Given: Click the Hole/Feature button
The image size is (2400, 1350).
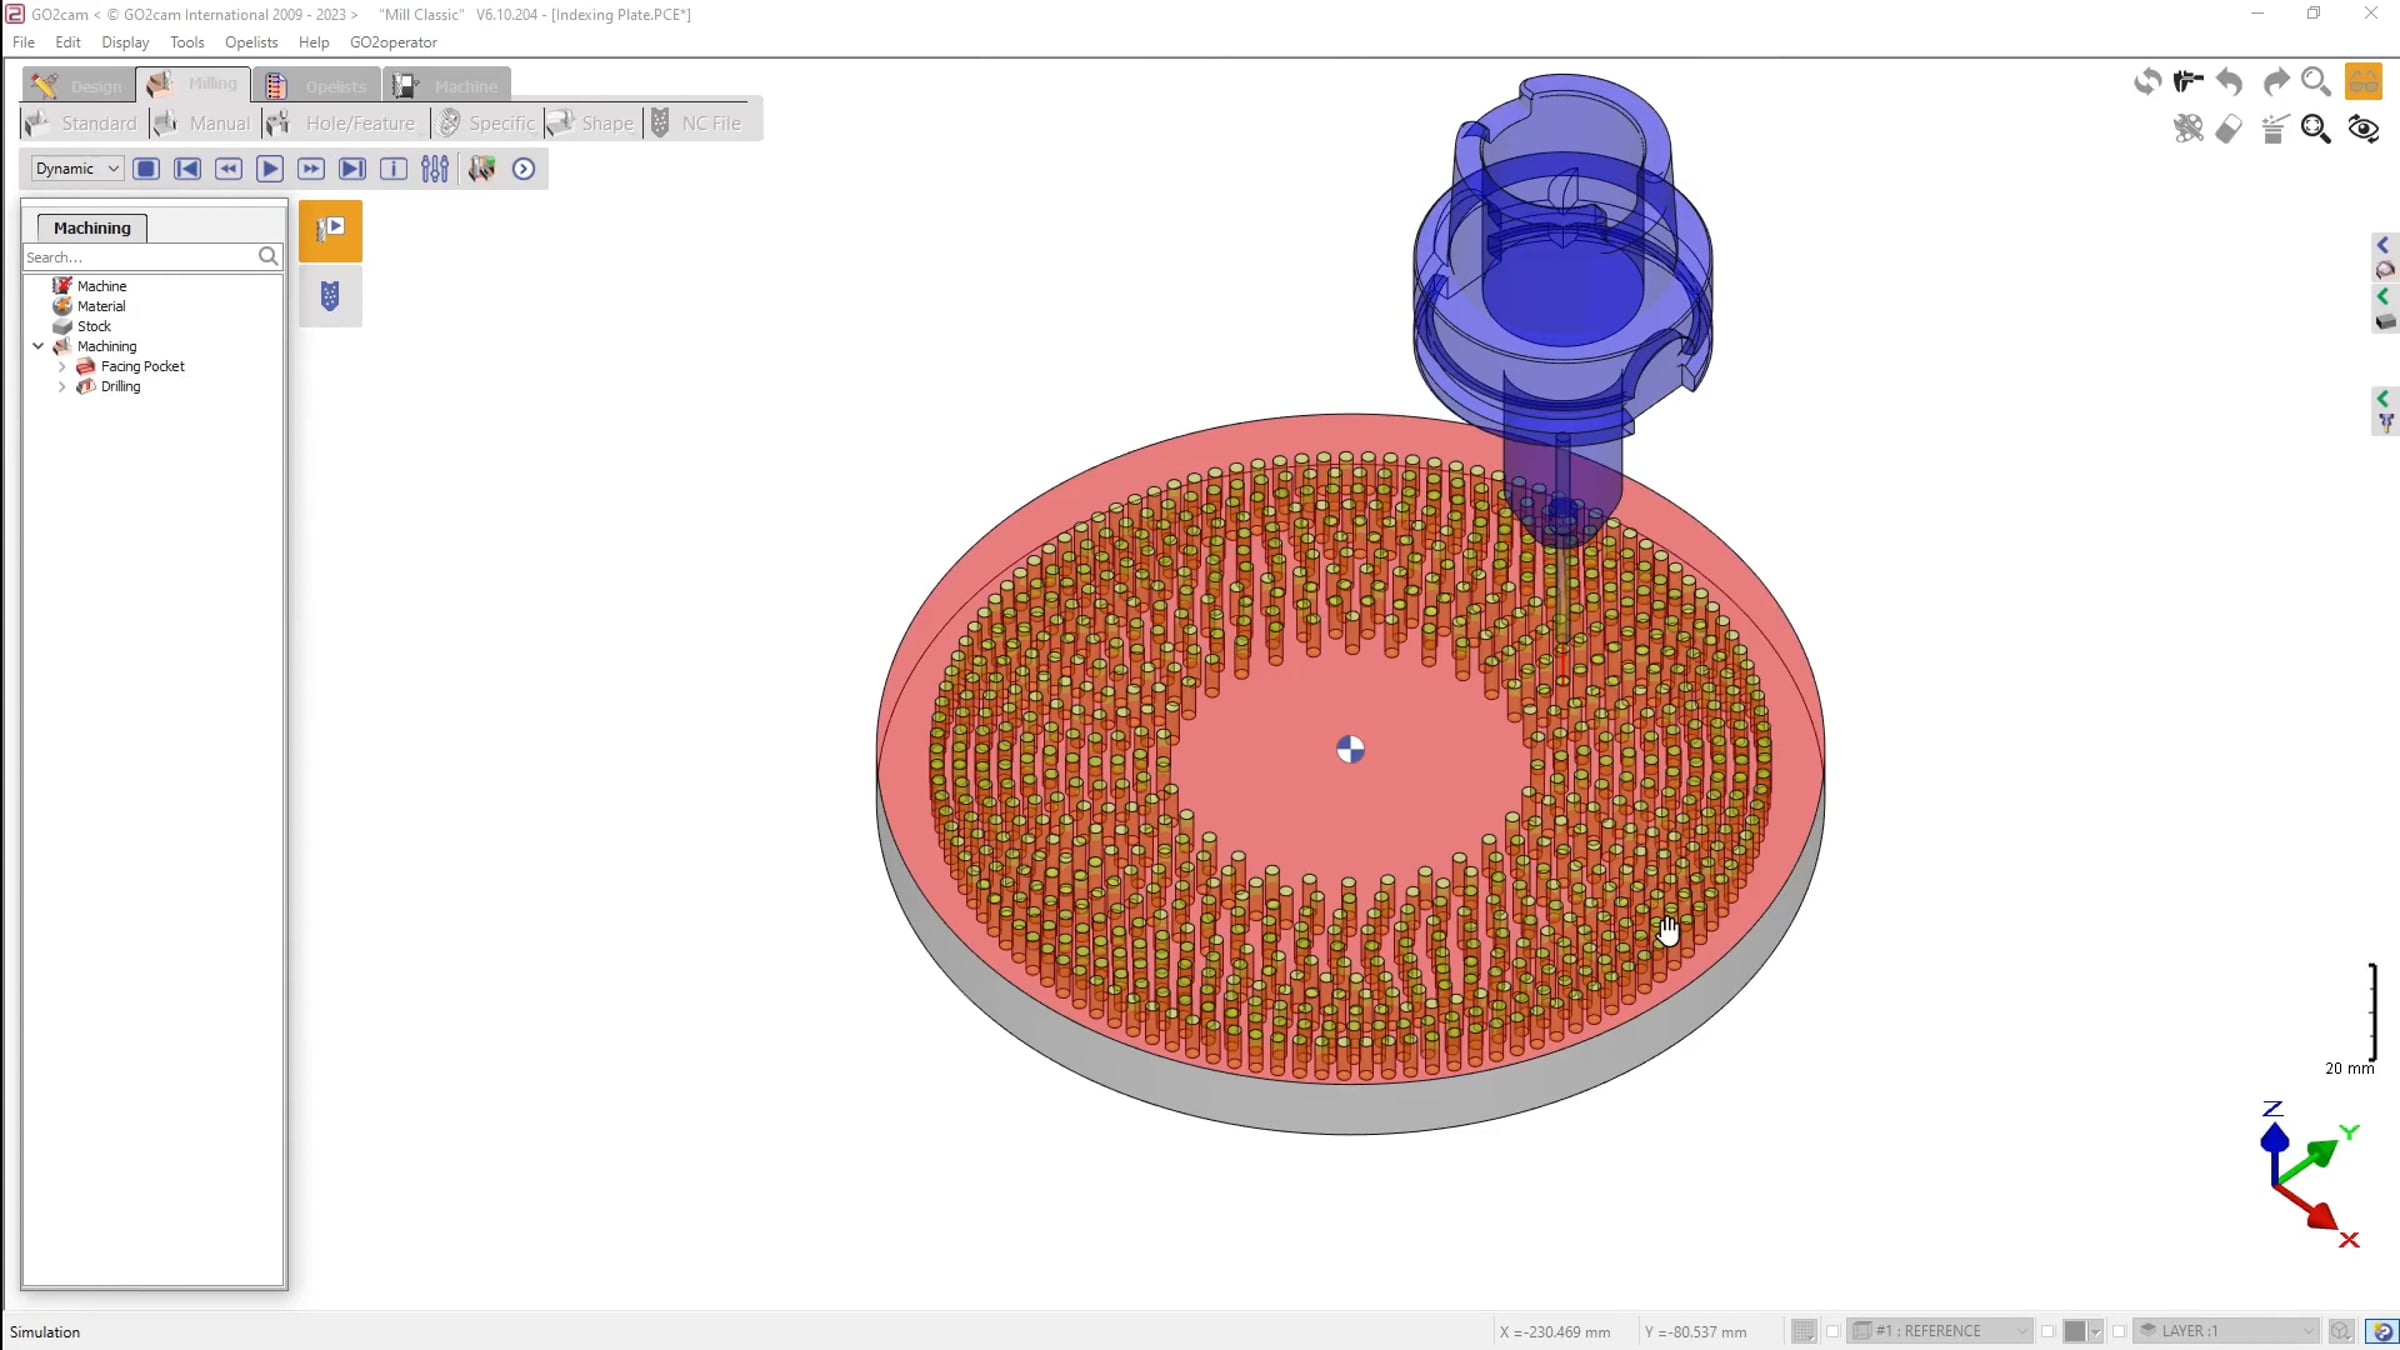Looking at the screenshot, I should tap(343, 123).
